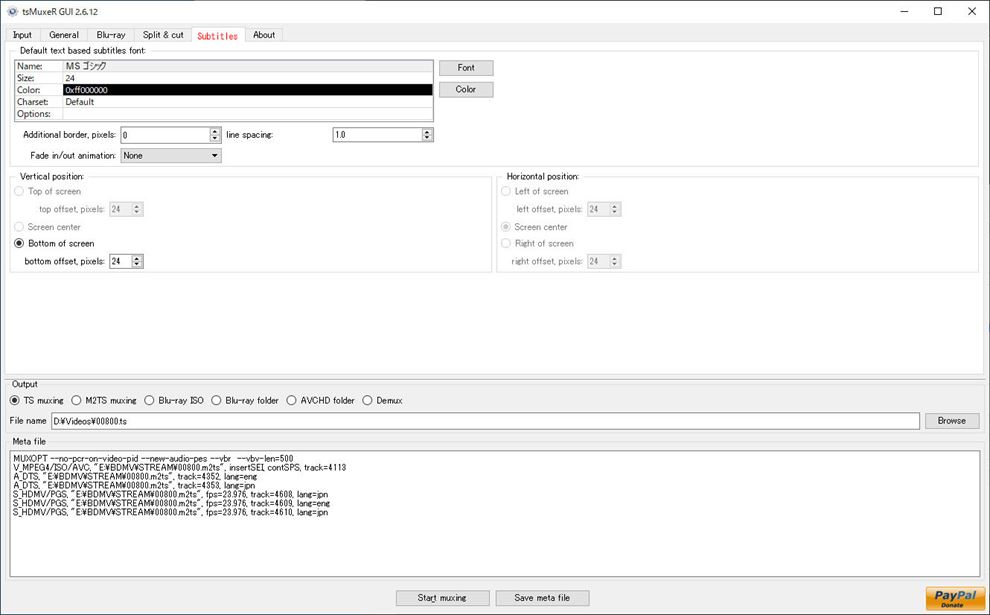Screen dimensions: 990x615
Task: Increase the Additional border pixels value
Action: click(215, 131)
